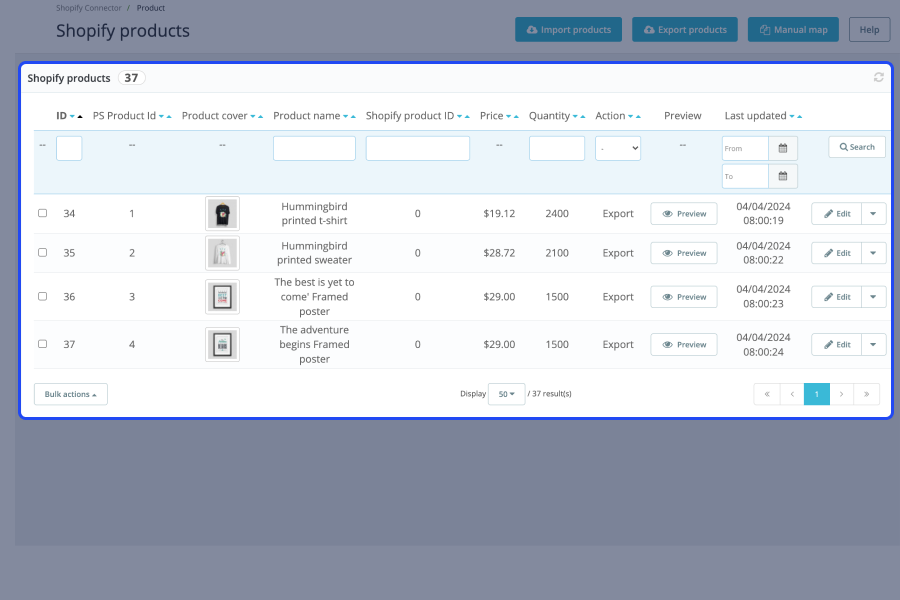
Task: Sort Price column descending
Action: tap(509, 117)
